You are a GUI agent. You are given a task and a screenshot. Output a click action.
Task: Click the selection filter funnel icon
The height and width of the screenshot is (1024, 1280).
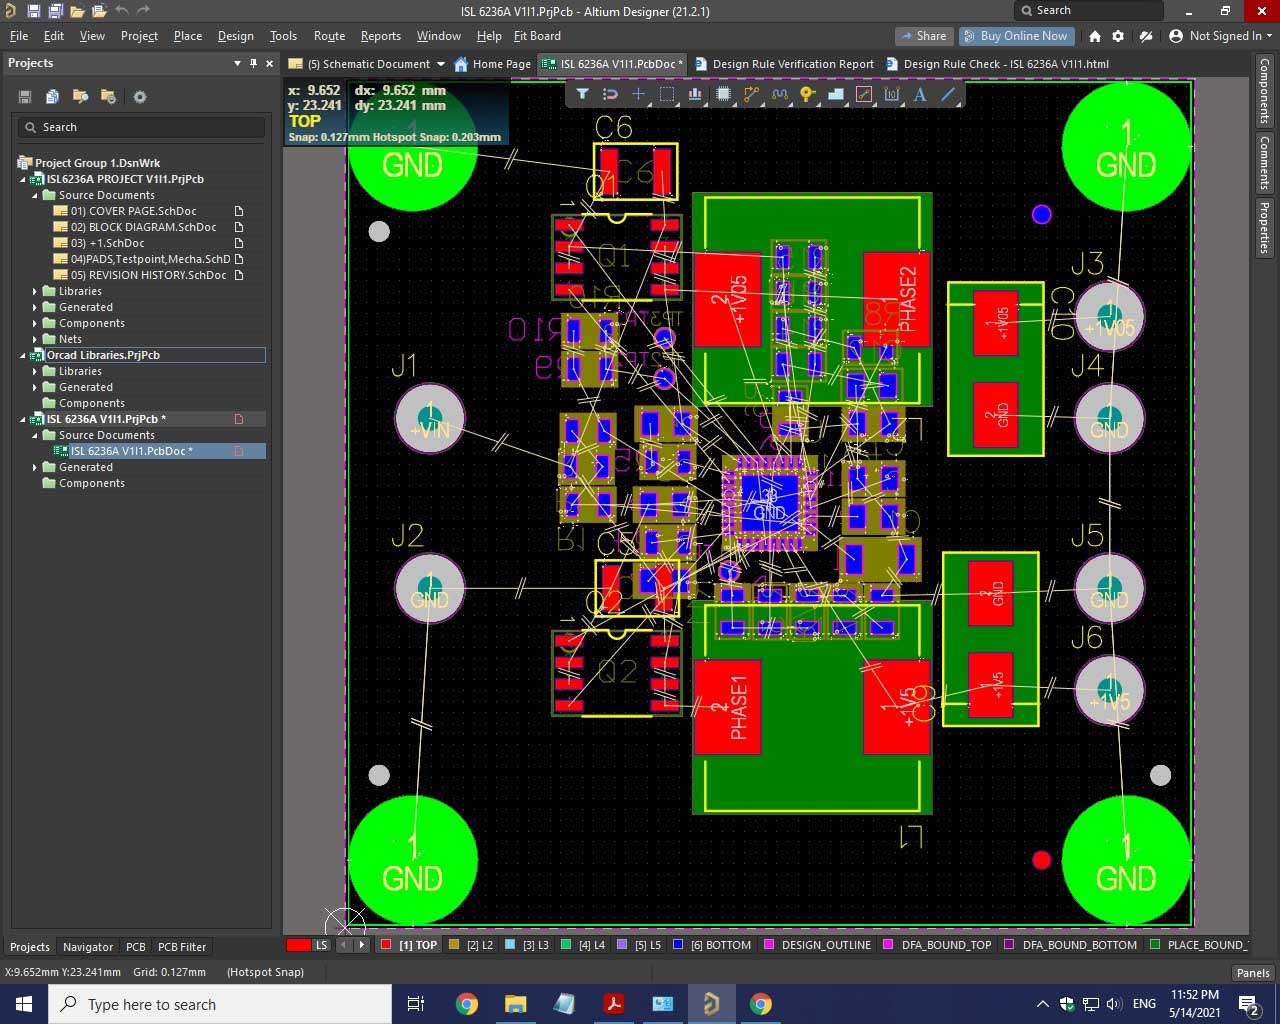pyautogui.click(x=582, y=94)
